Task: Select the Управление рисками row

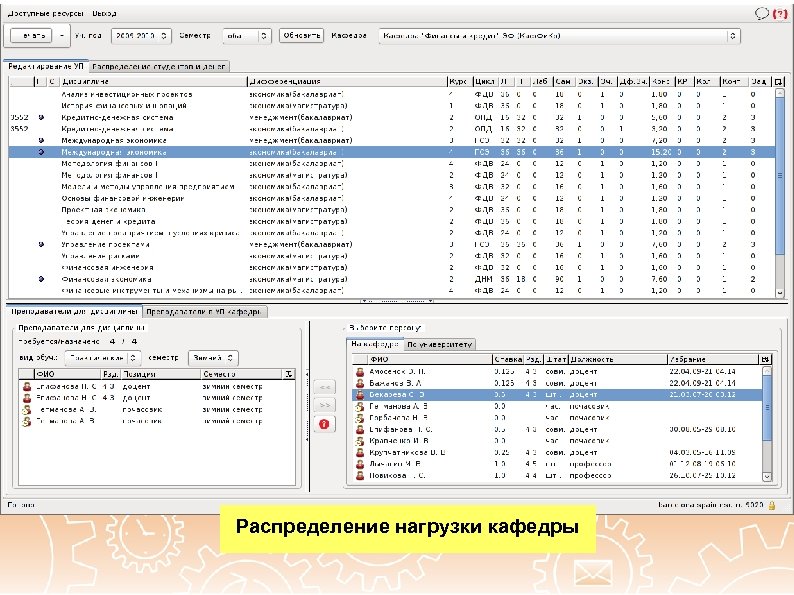Action: coord(392,256)
